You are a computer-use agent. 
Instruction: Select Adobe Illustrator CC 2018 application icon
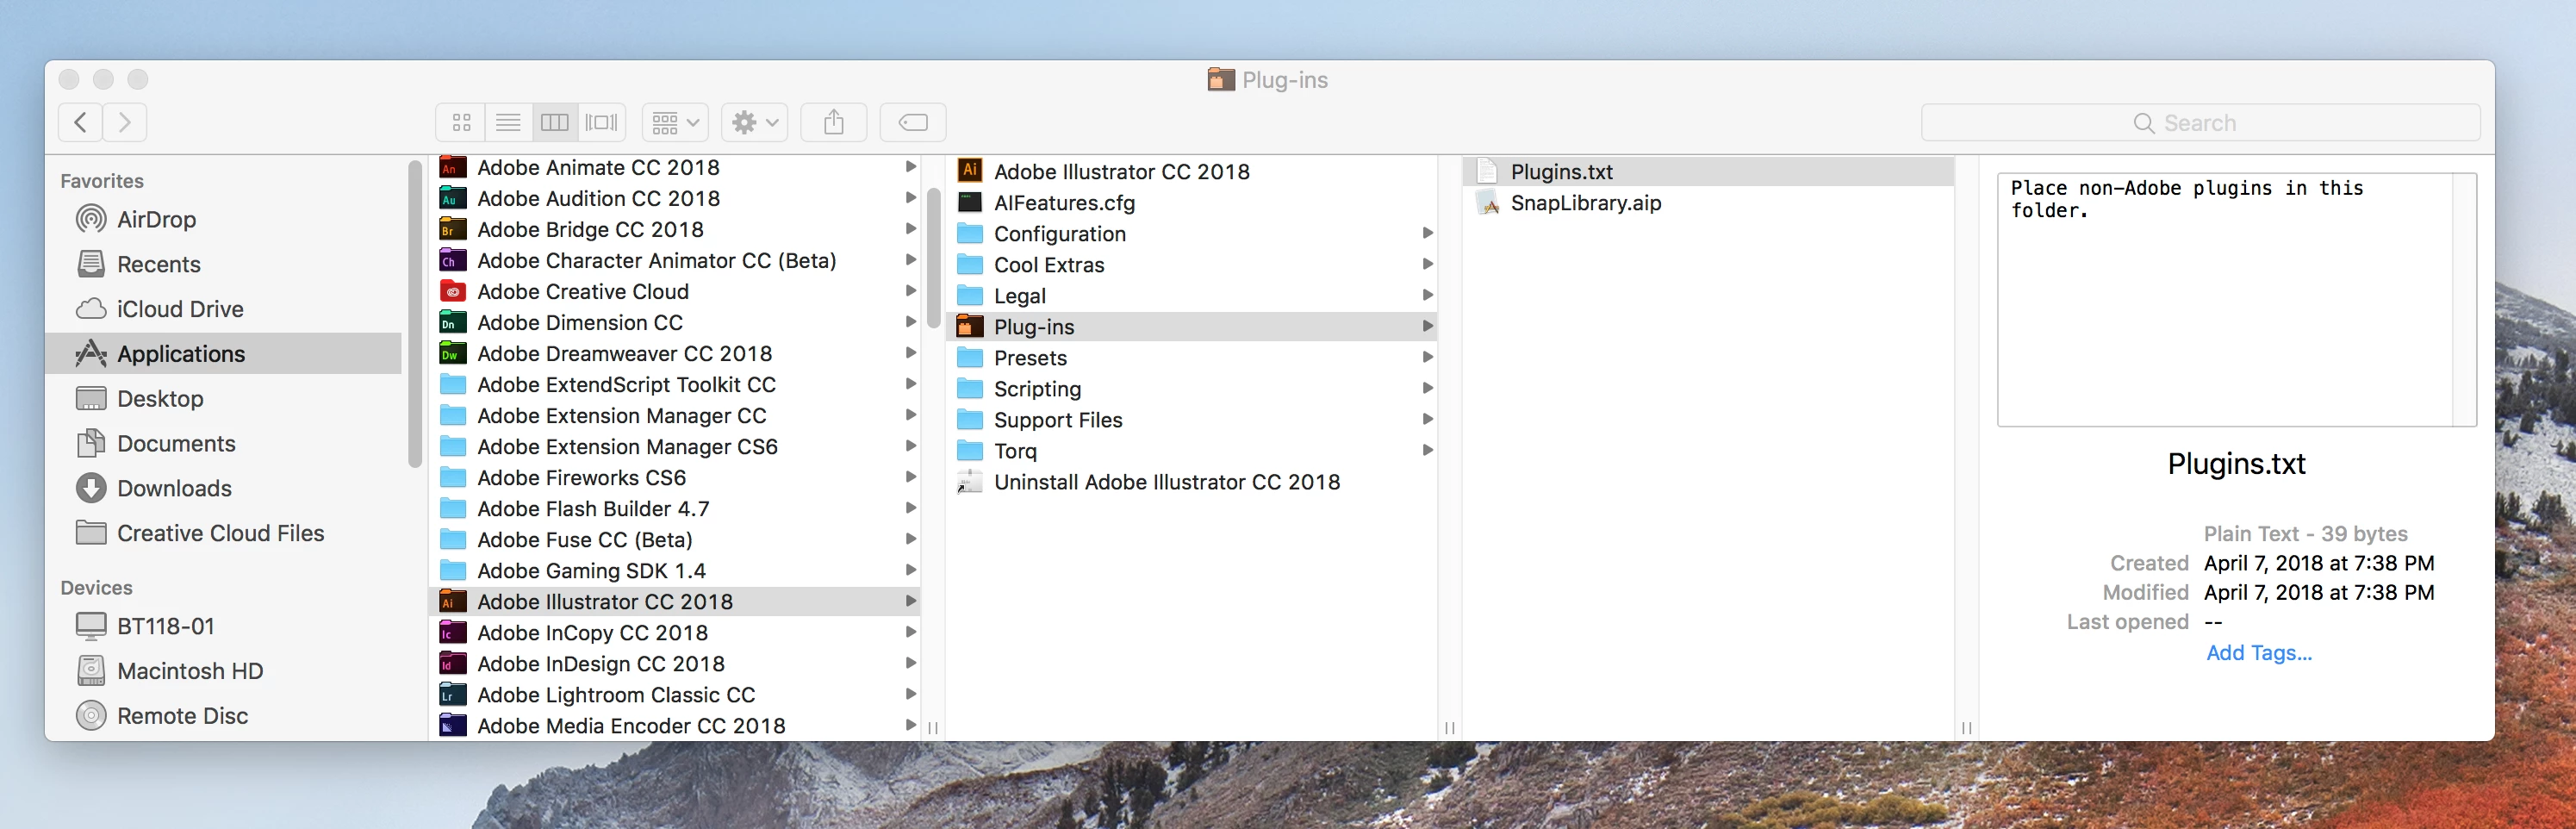pyautogui.click(x=970, y=171)
